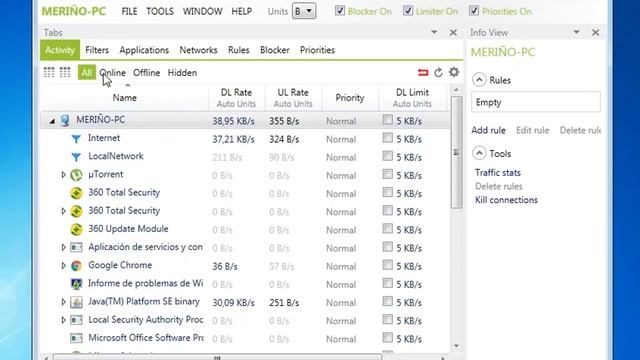Click the small grid view icon

[65, 73]
